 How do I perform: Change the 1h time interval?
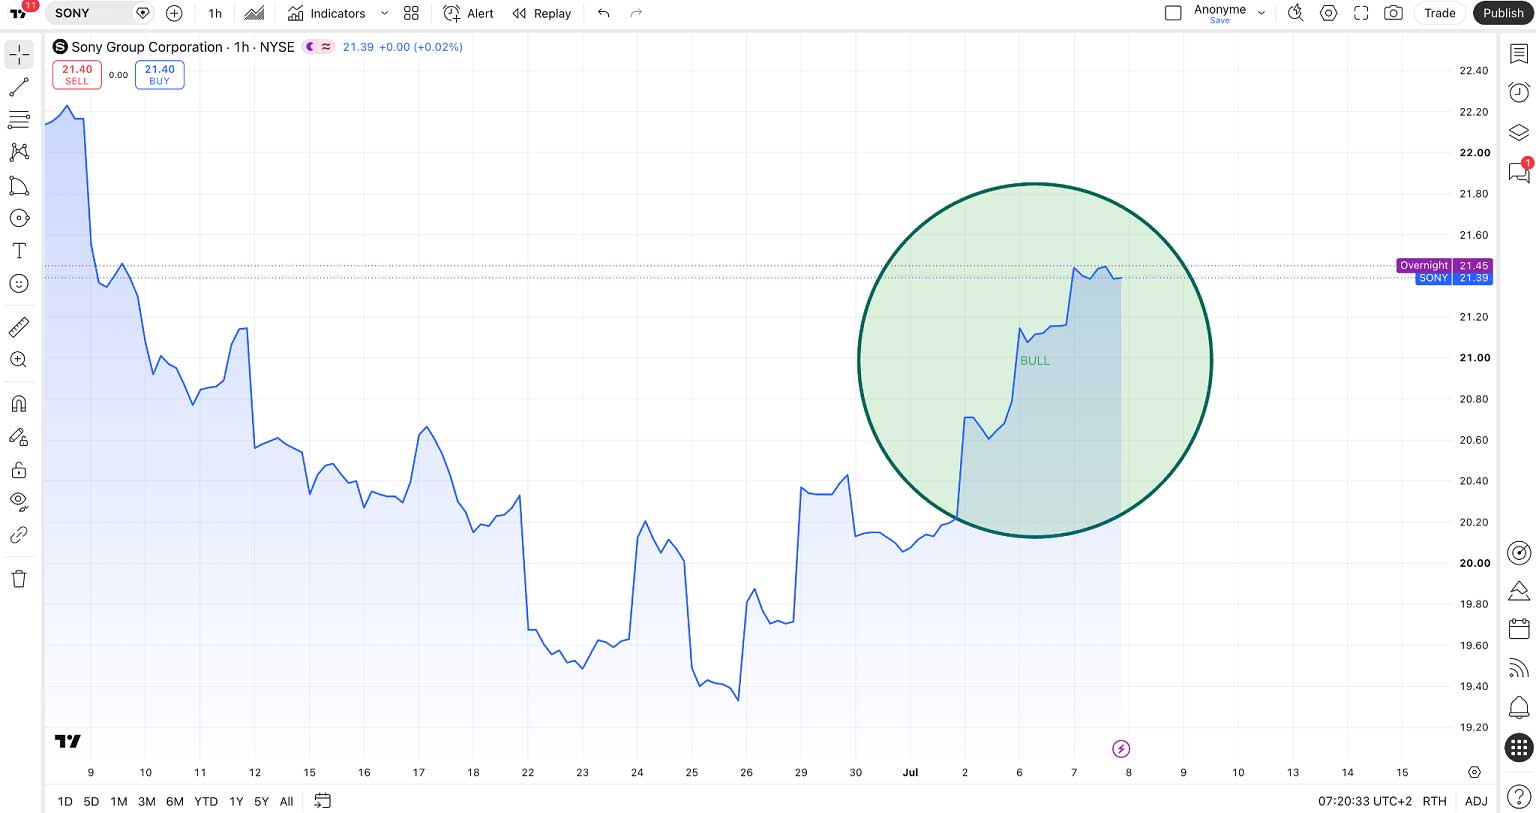click(x=215, y=13)
